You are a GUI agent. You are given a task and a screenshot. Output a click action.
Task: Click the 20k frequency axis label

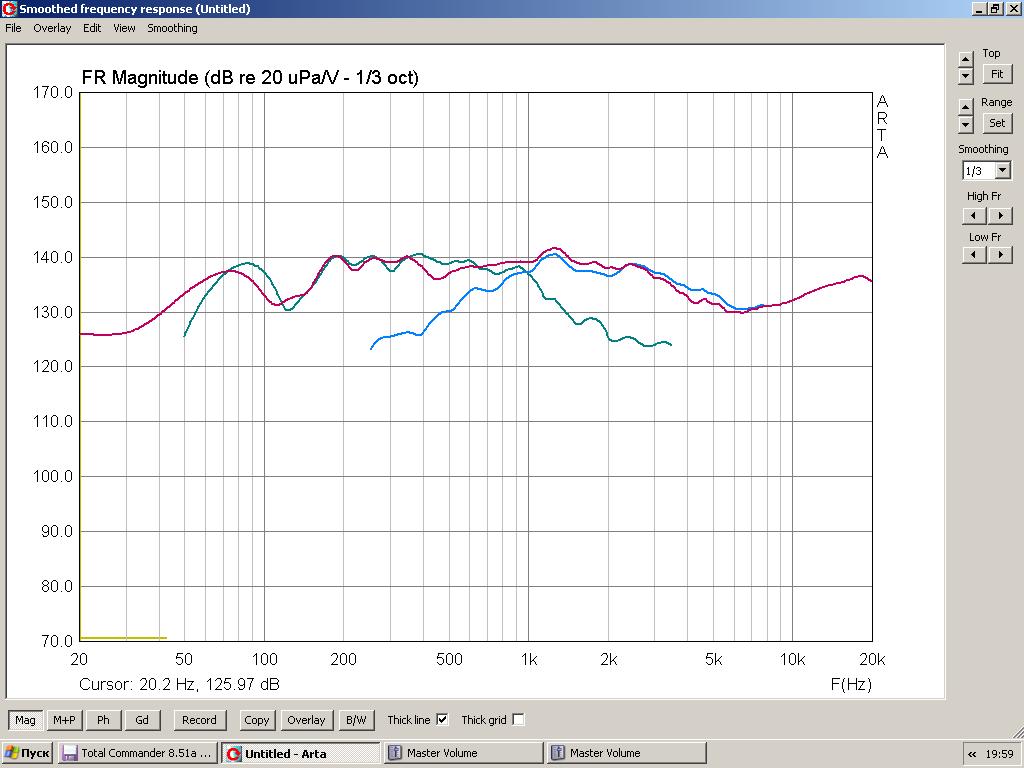pos(872,660)
